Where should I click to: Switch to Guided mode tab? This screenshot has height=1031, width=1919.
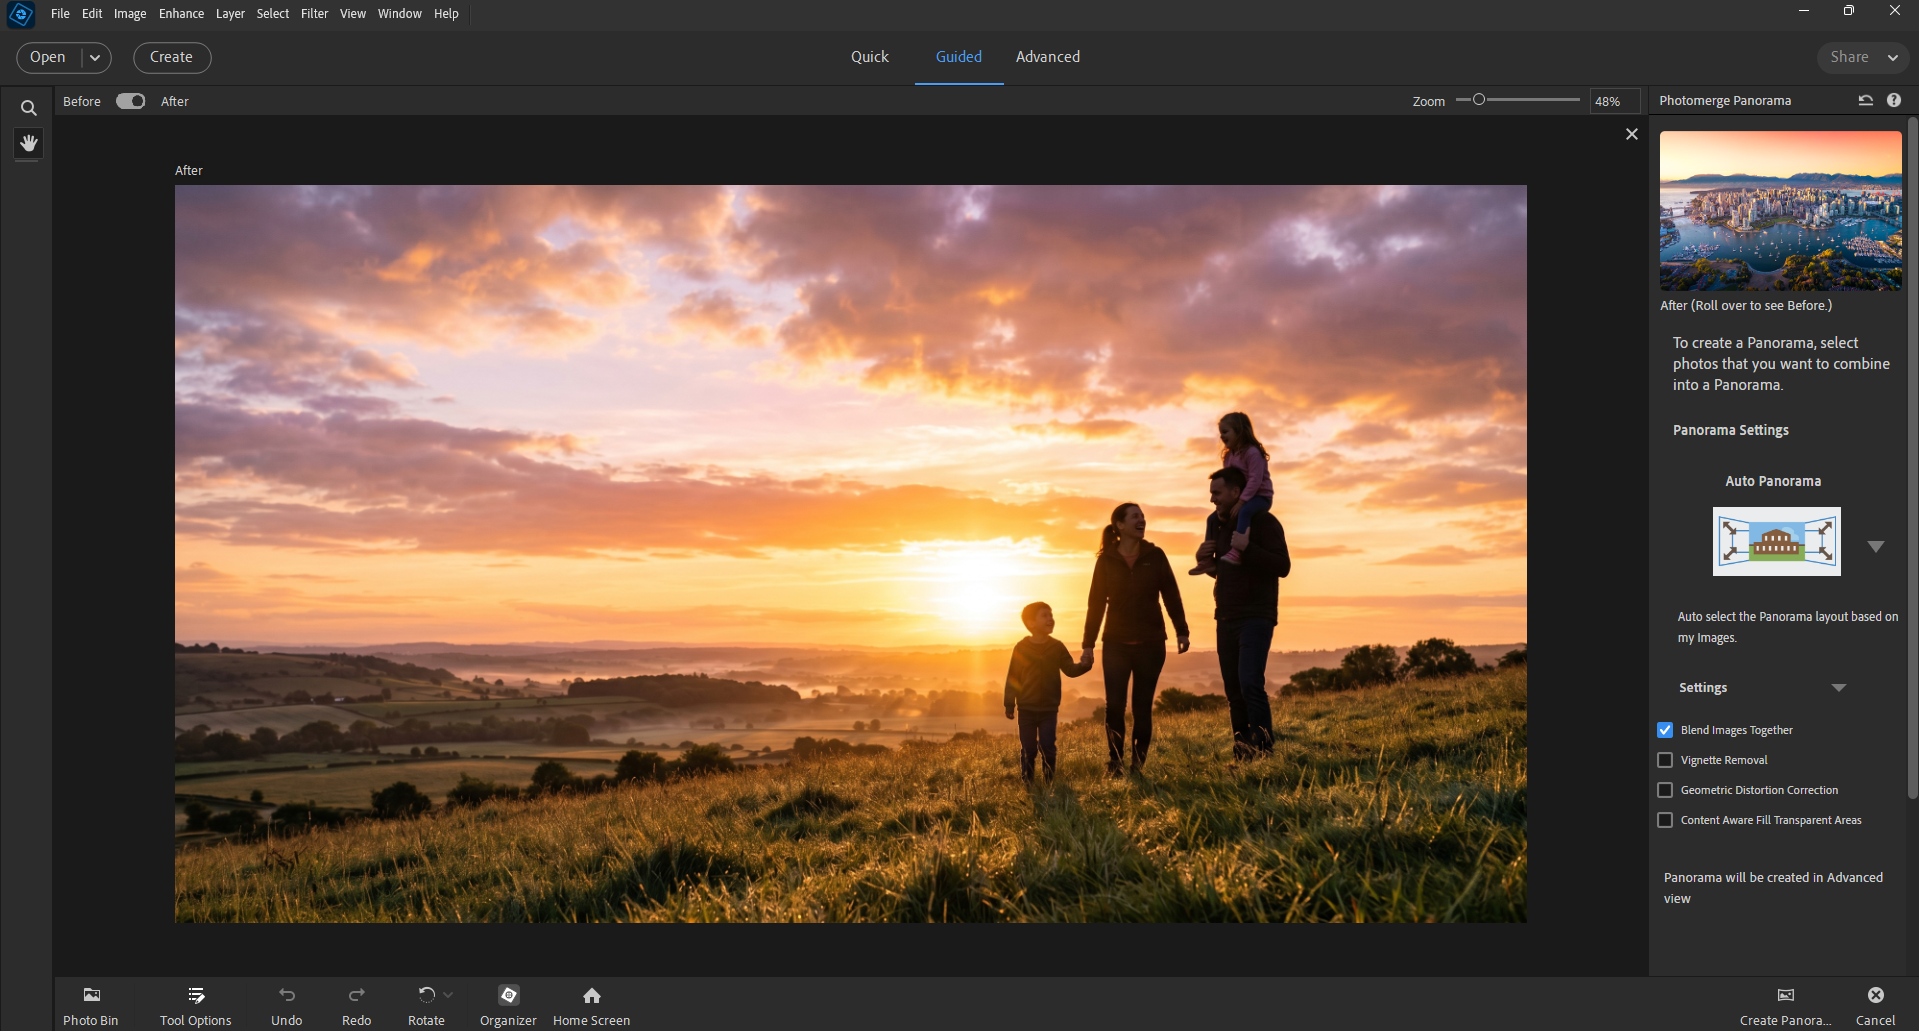(958, 57)
